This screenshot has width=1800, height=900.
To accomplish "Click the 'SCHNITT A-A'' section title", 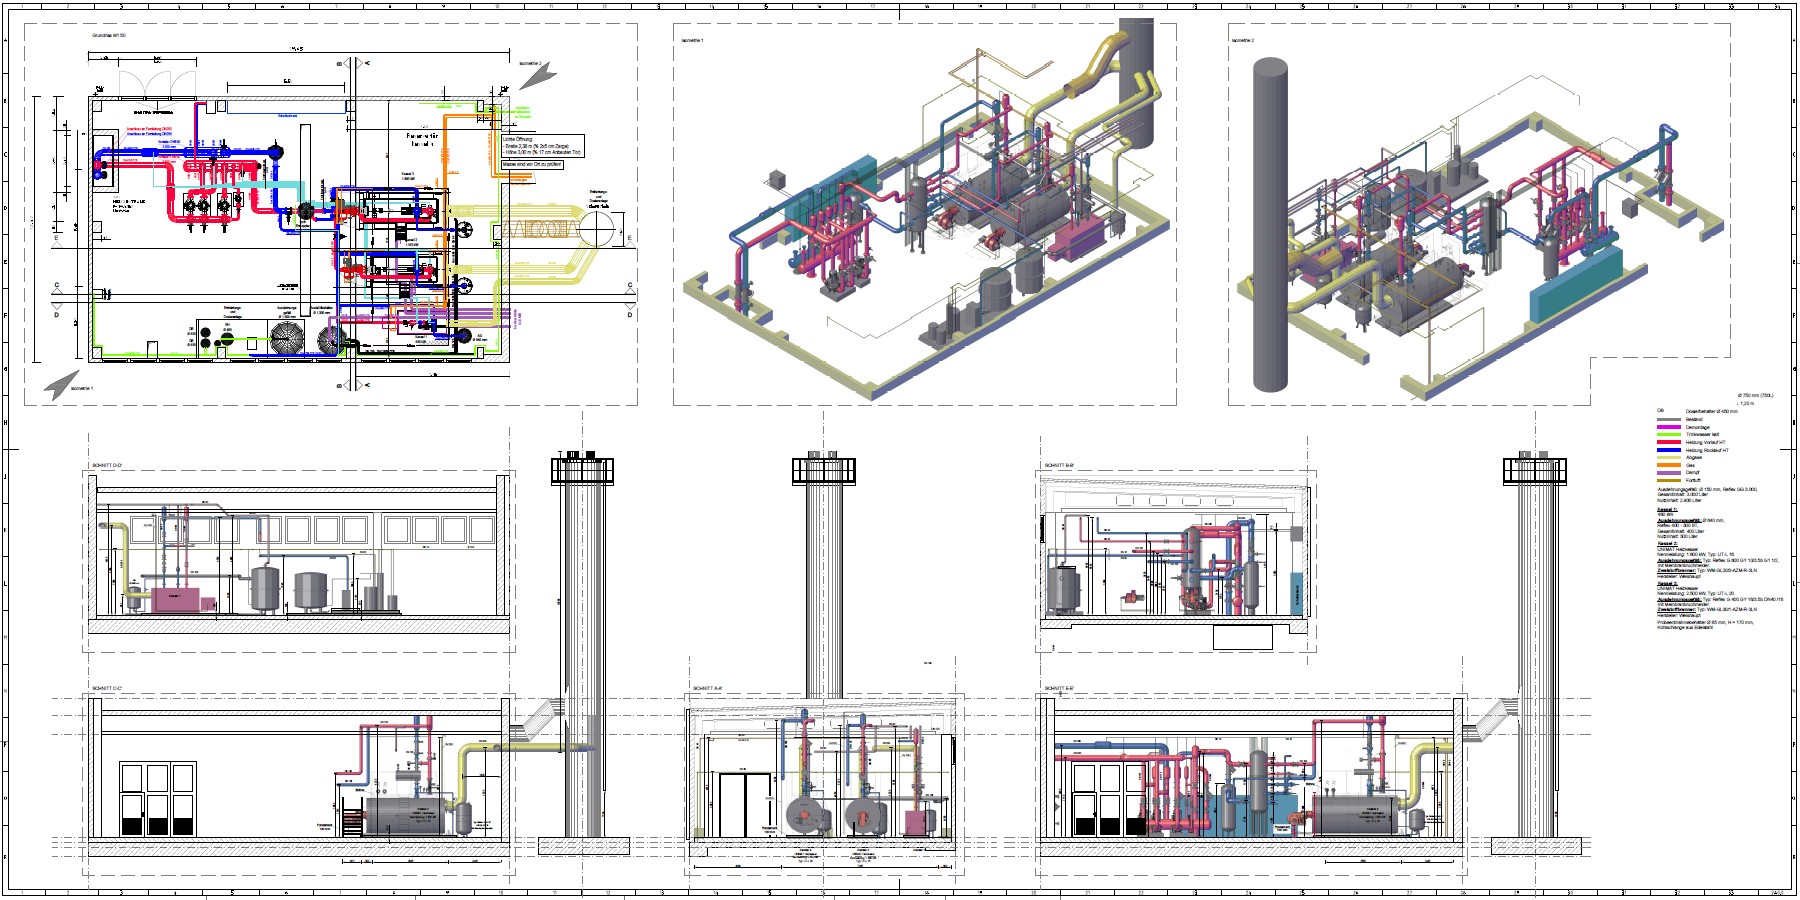I will tap(706, 688).
